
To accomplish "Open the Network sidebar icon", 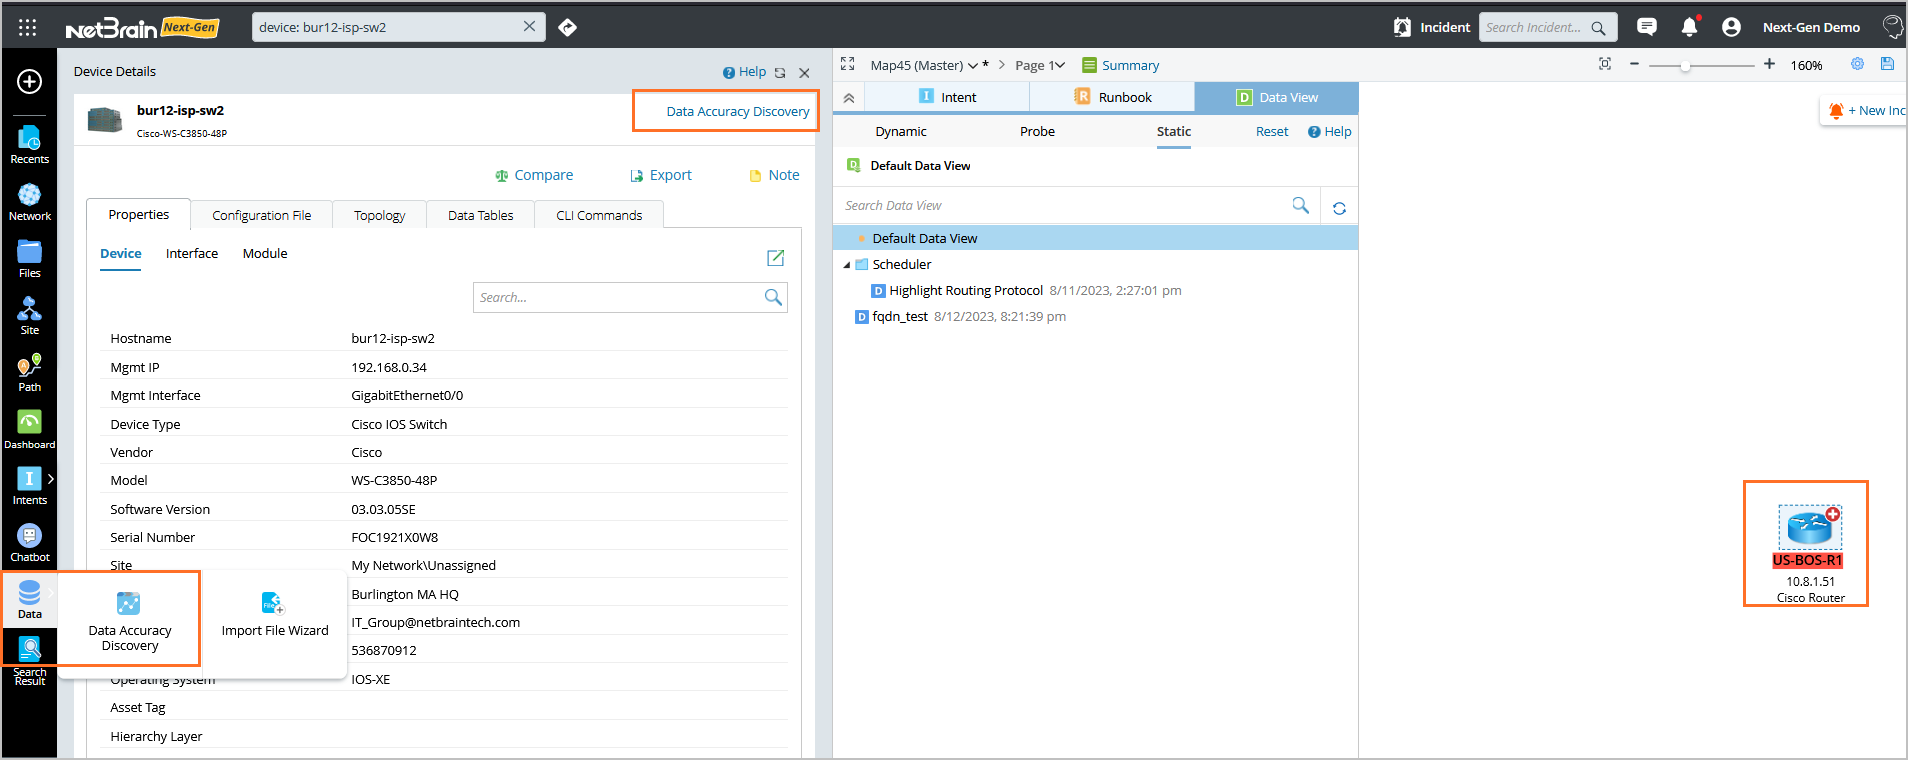I will [29, 201].
